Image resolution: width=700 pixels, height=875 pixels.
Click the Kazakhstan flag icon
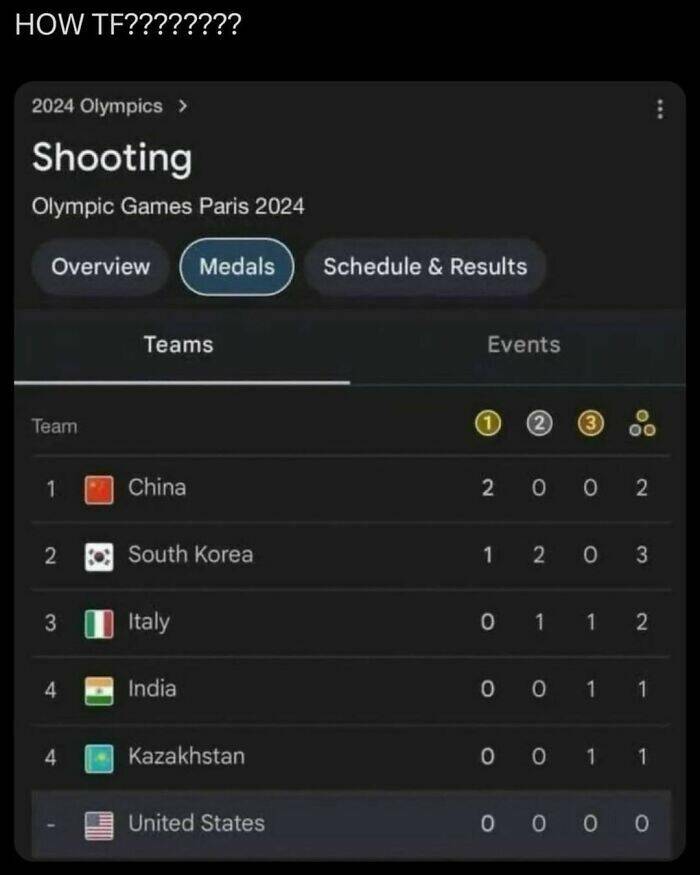click(x=99, y=757)
